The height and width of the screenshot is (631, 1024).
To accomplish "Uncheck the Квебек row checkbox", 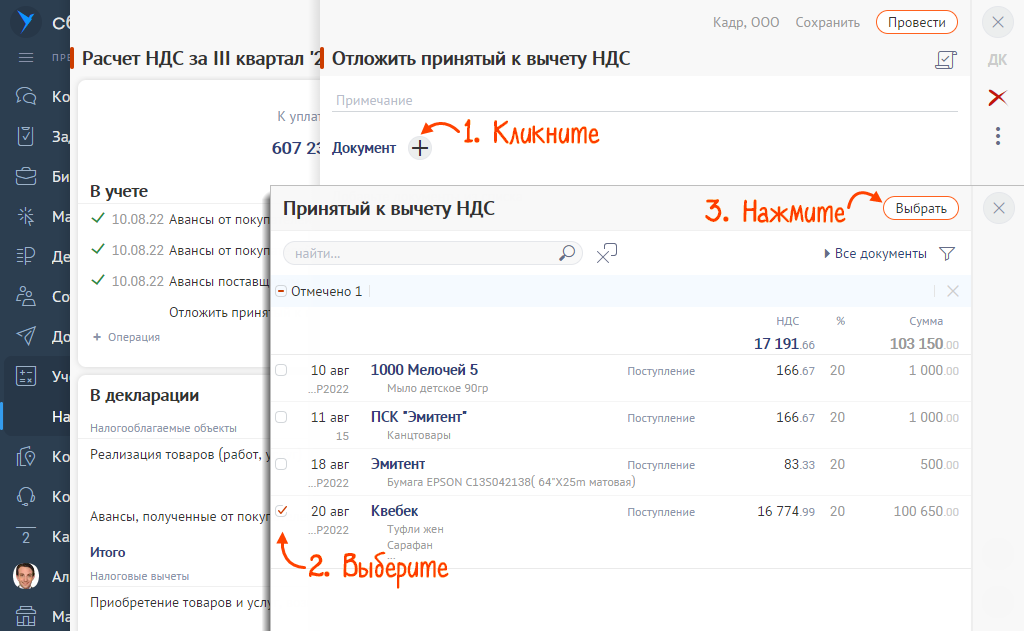I will coord(281,511).
